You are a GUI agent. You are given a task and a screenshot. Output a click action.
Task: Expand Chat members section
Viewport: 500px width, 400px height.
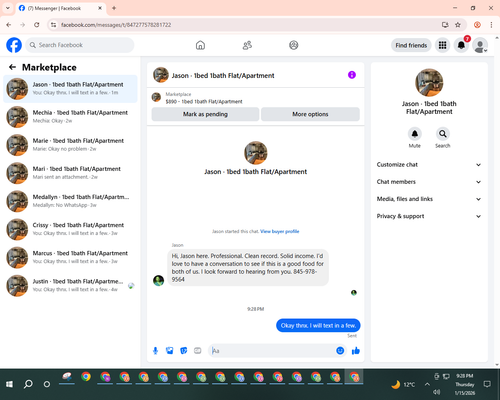tap(429, 182)
